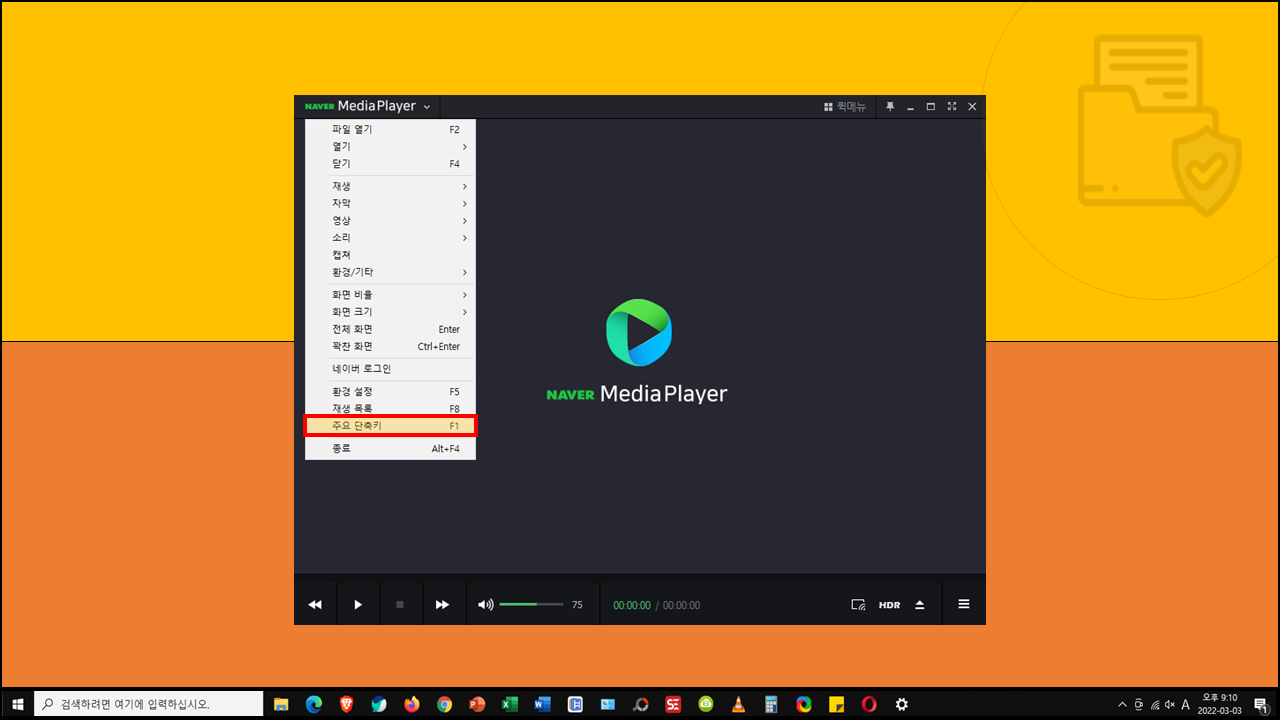The width and height of the screenshot is (1280, 720).
Task: Open Settings gear from the taskbar
Action: click(x=901, y=704)
